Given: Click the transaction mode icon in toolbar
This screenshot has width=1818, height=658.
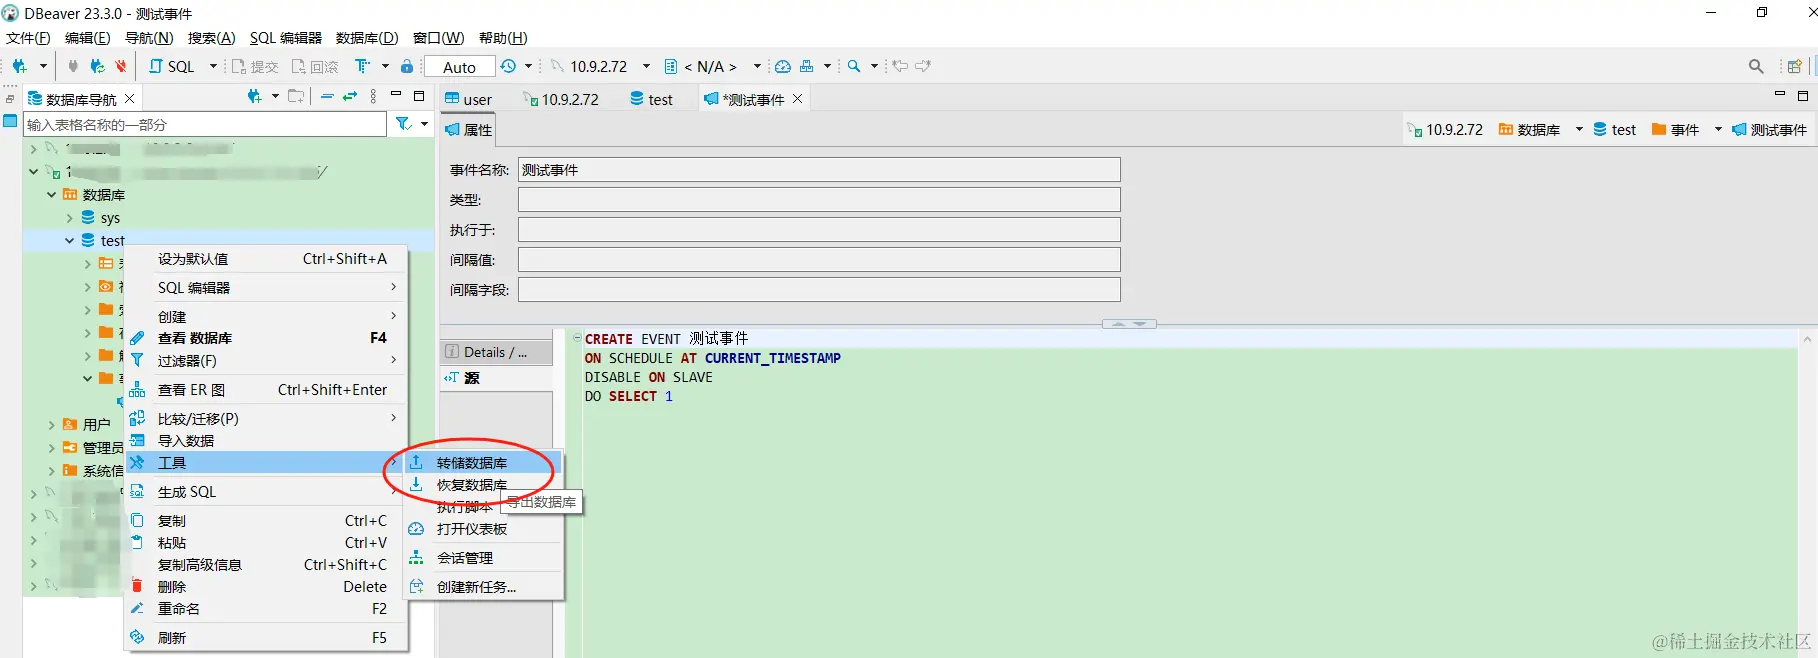Looking at the screenshot, I should click(362, 66).
